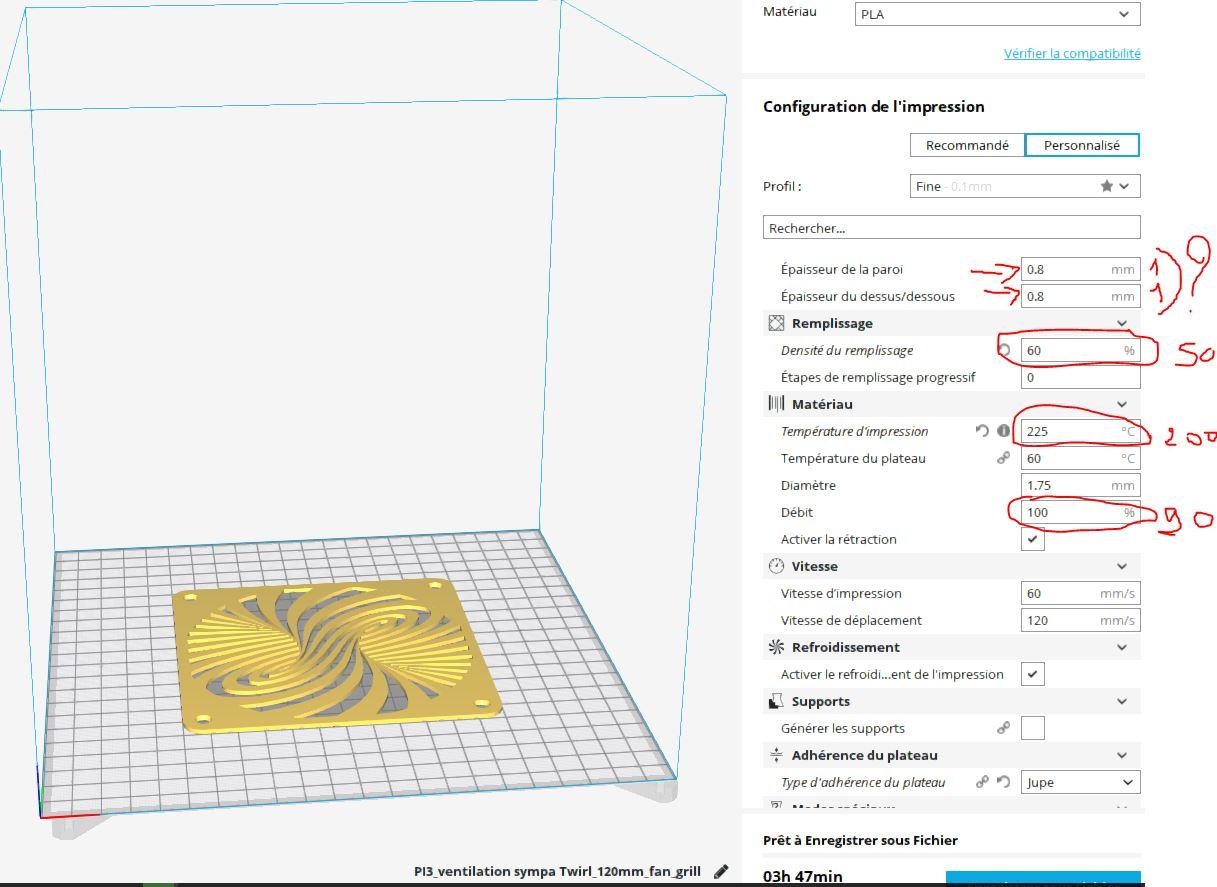Click the Supports section icon

(x=776, y=701)
